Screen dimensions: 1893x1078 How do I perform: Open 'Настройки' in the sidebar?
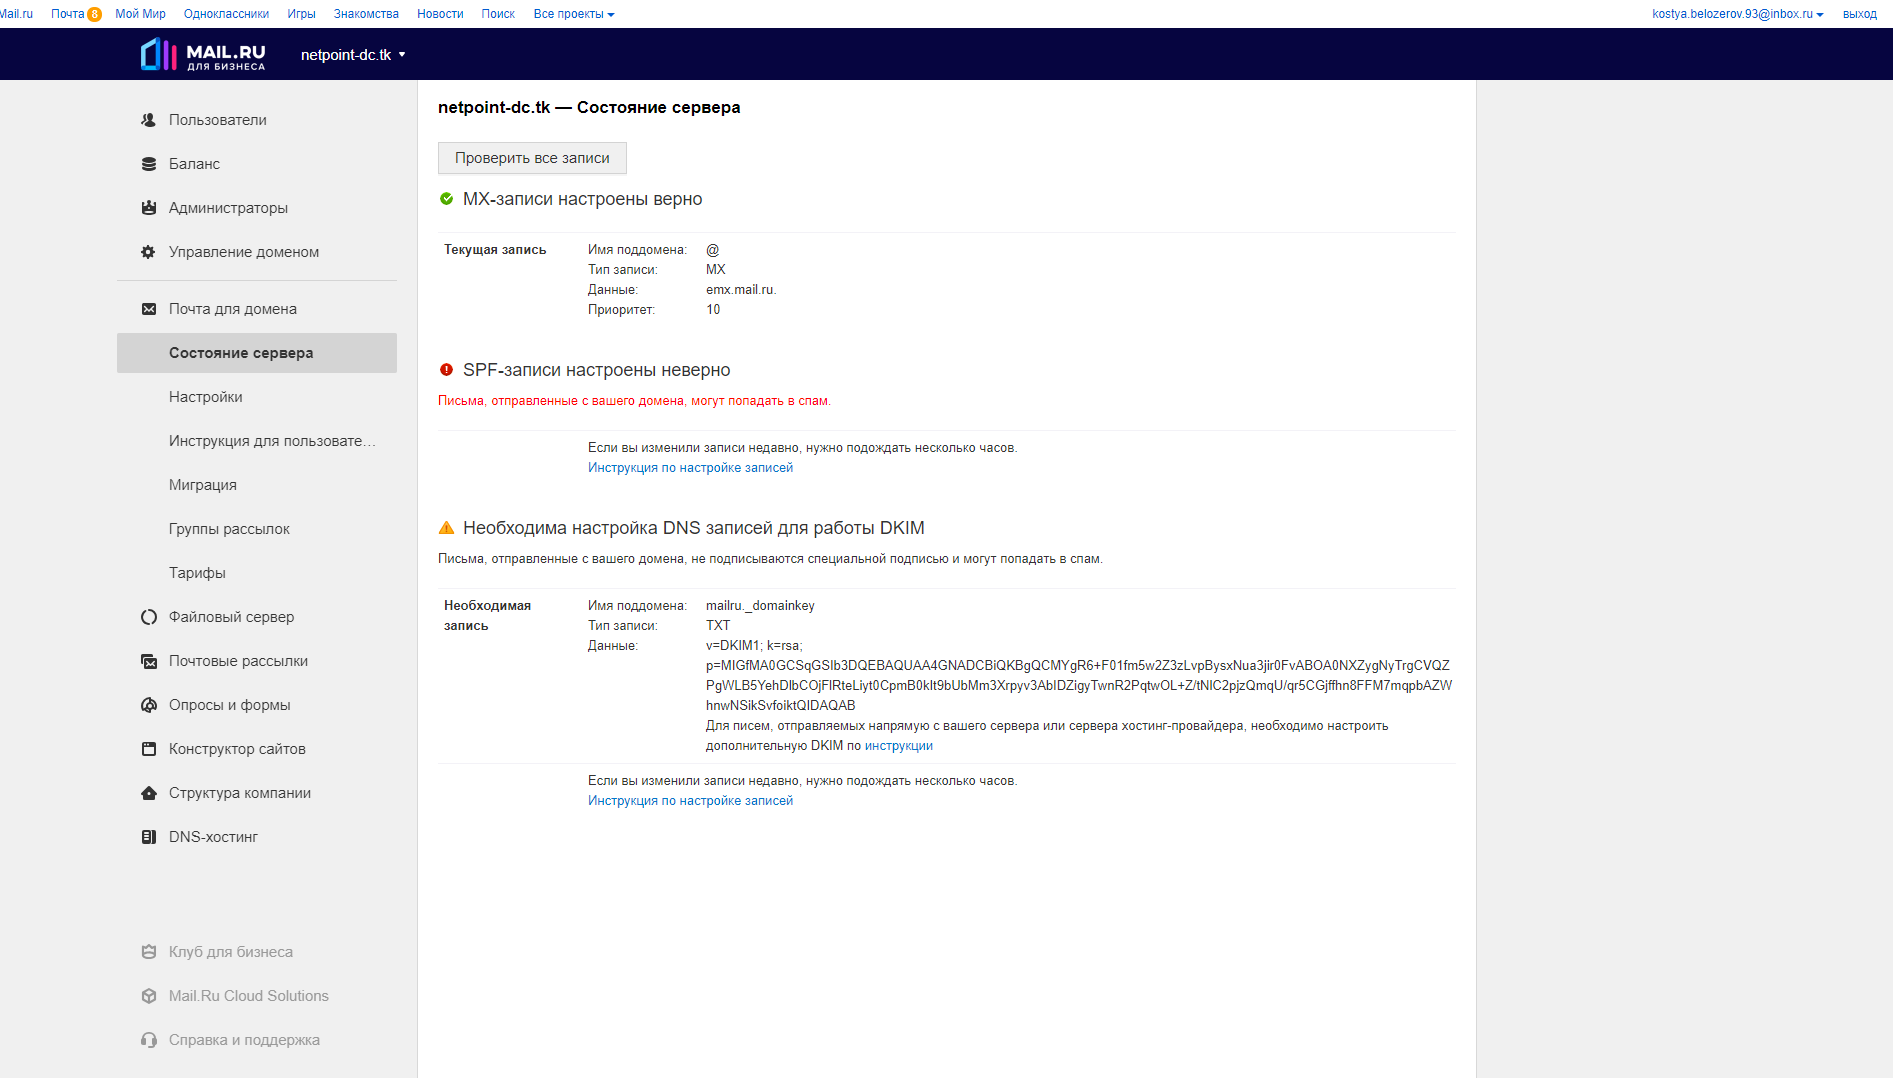(x=206, y=397)
